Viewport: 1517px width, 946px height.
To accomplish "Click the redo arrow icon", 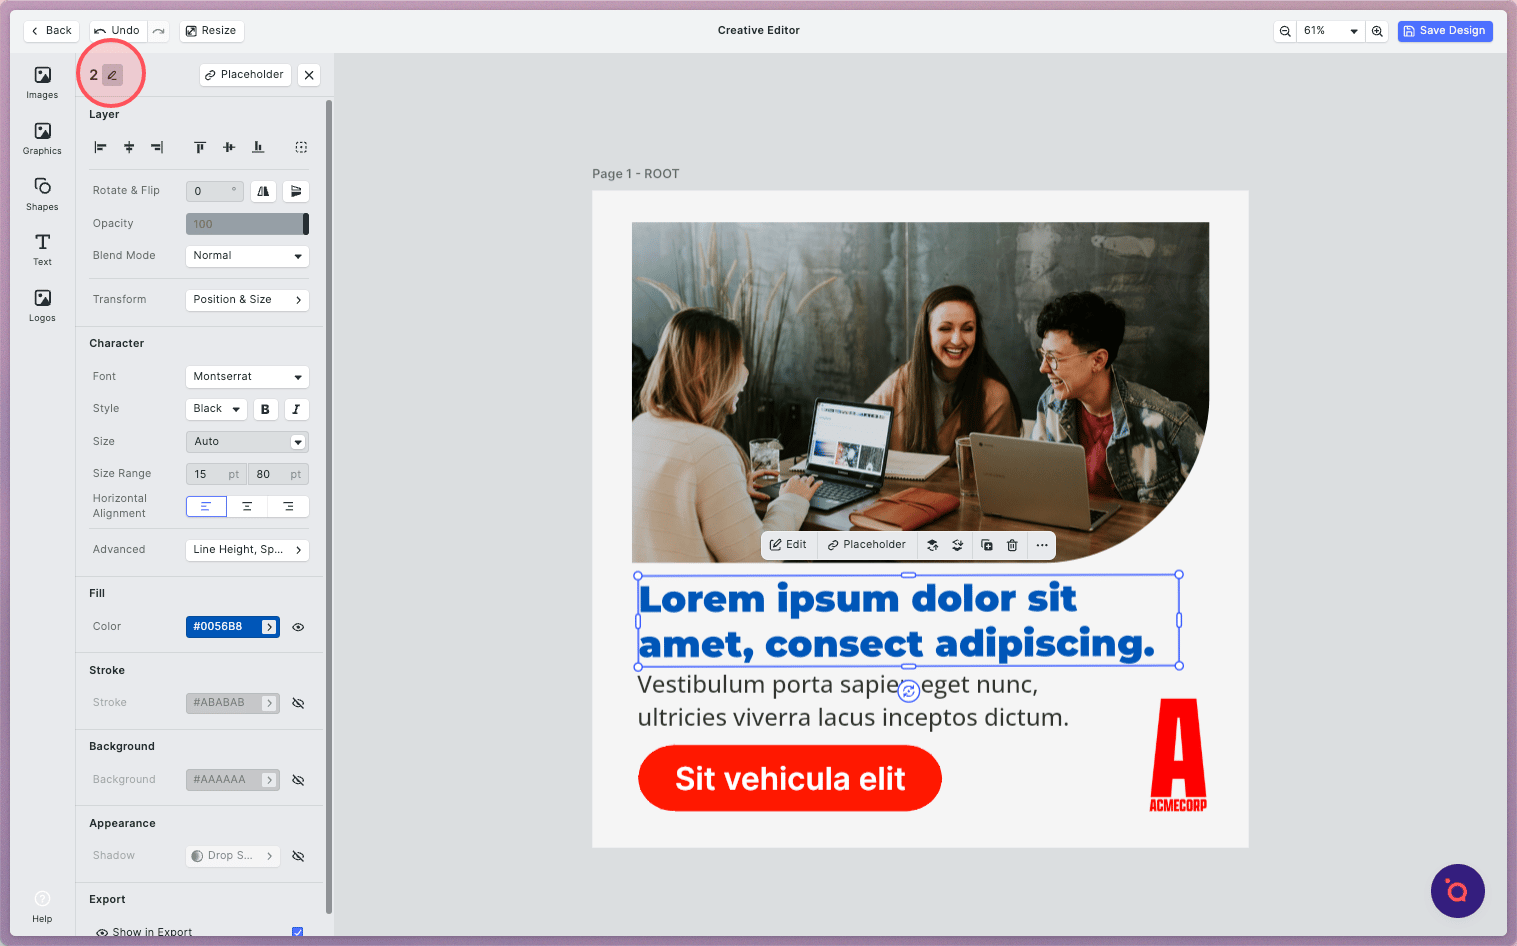I will [x=158, y=31].
